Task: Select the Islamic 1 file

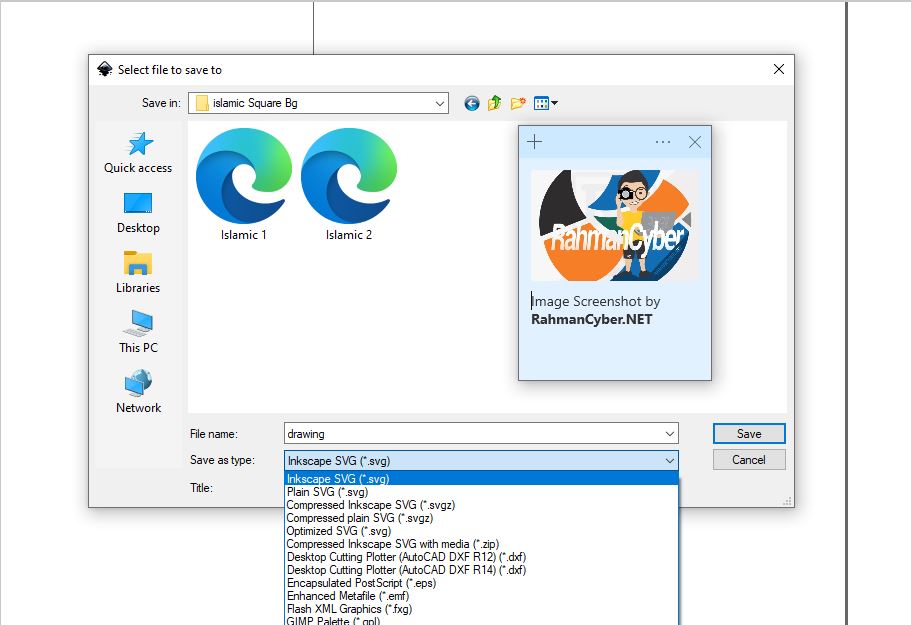Action: click(244, 185)
